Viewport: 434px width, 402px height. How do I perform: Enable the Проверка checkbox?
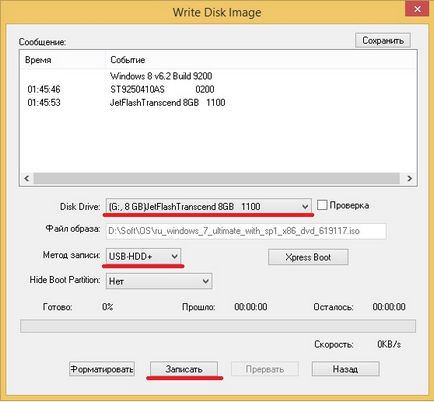[322, 205]
